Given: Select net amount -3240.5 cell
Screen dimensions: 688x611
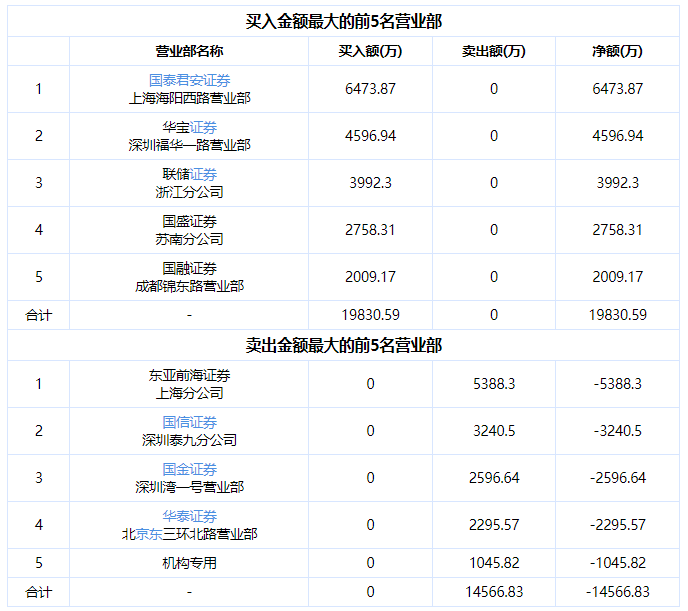Looking at the screenshot, I should (x=617, y=431).
